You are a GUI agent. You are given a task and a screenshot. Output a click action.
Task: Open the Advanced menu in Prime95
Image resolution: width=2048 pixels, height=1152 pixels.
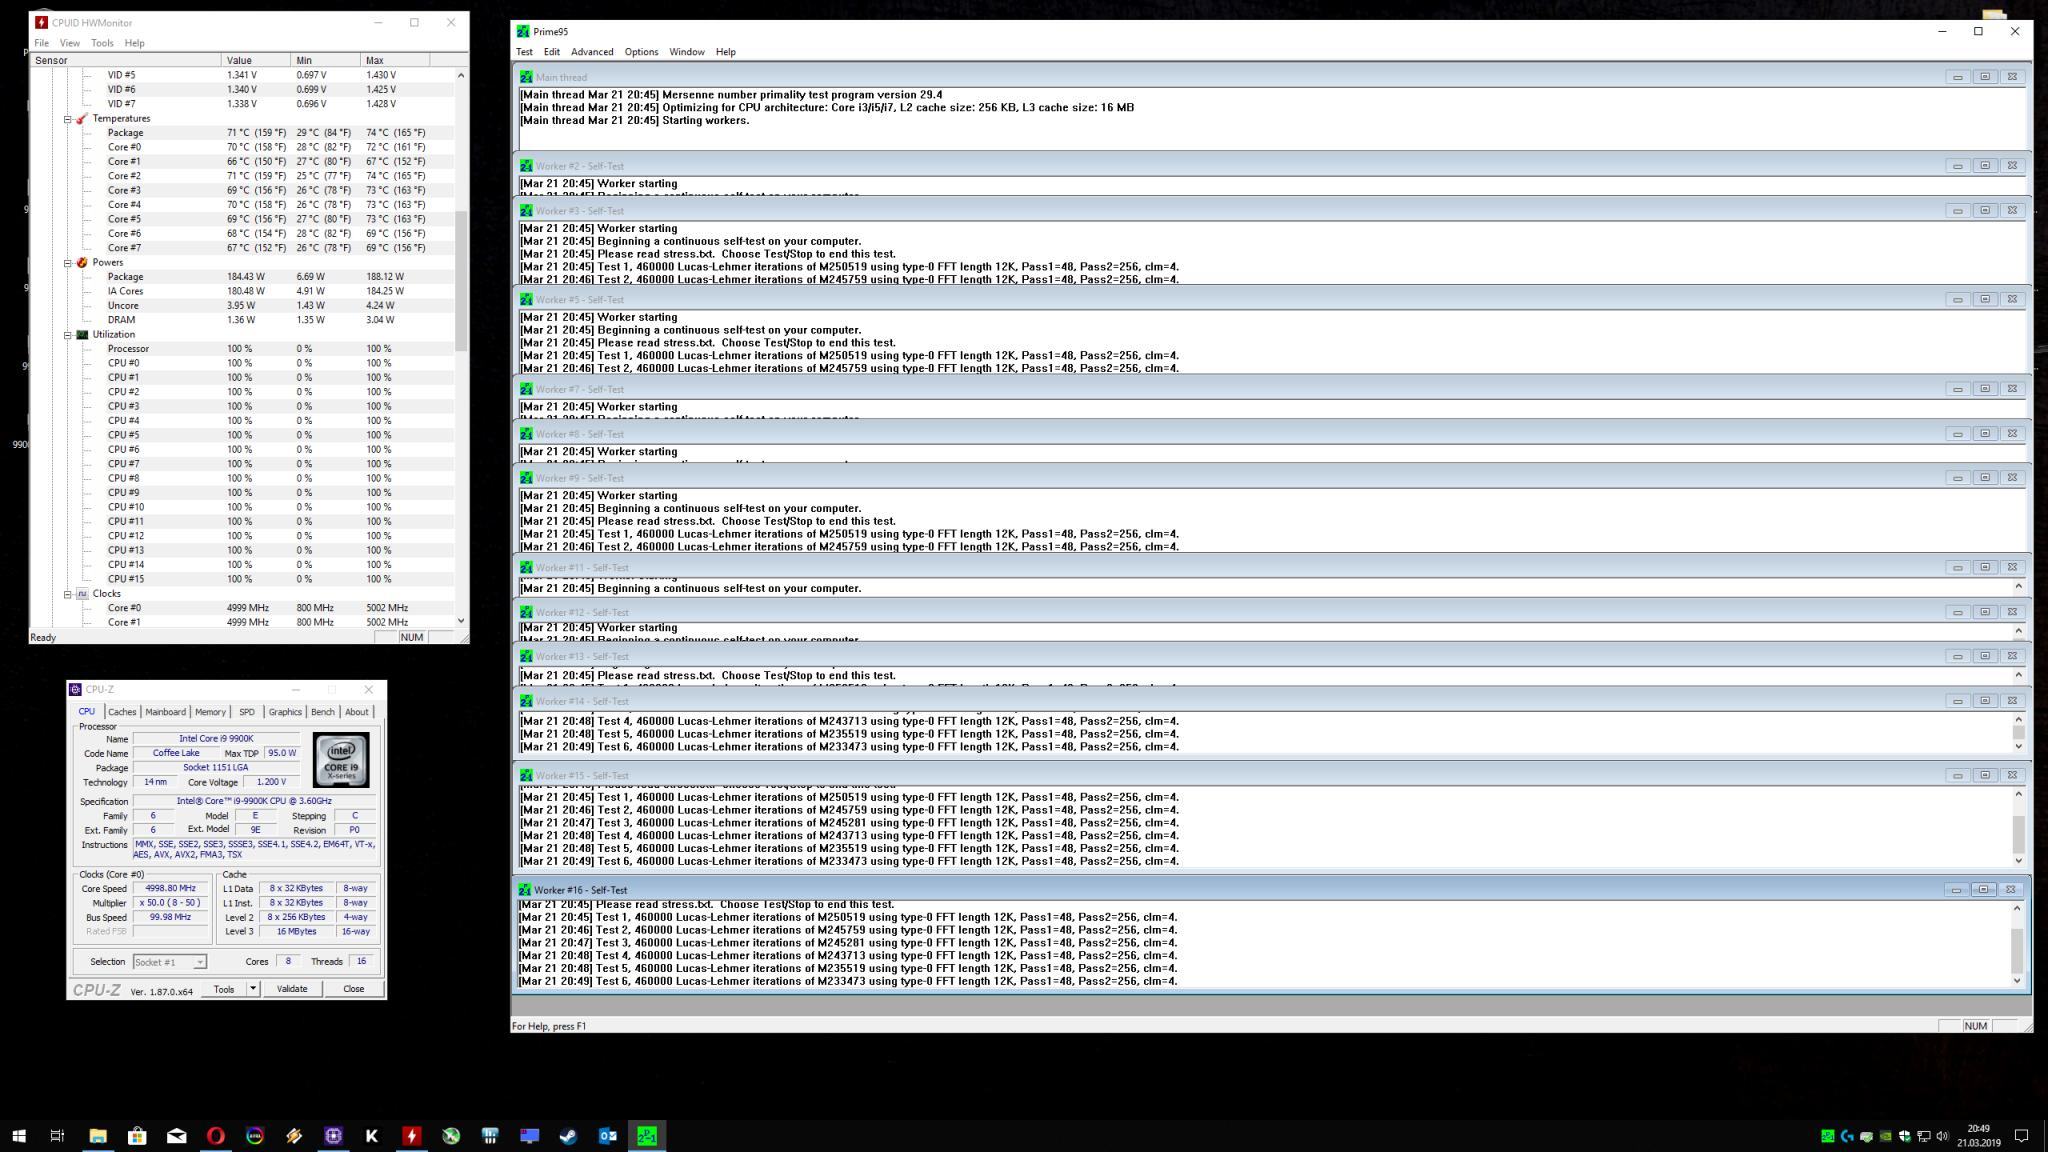click(592, 52)
